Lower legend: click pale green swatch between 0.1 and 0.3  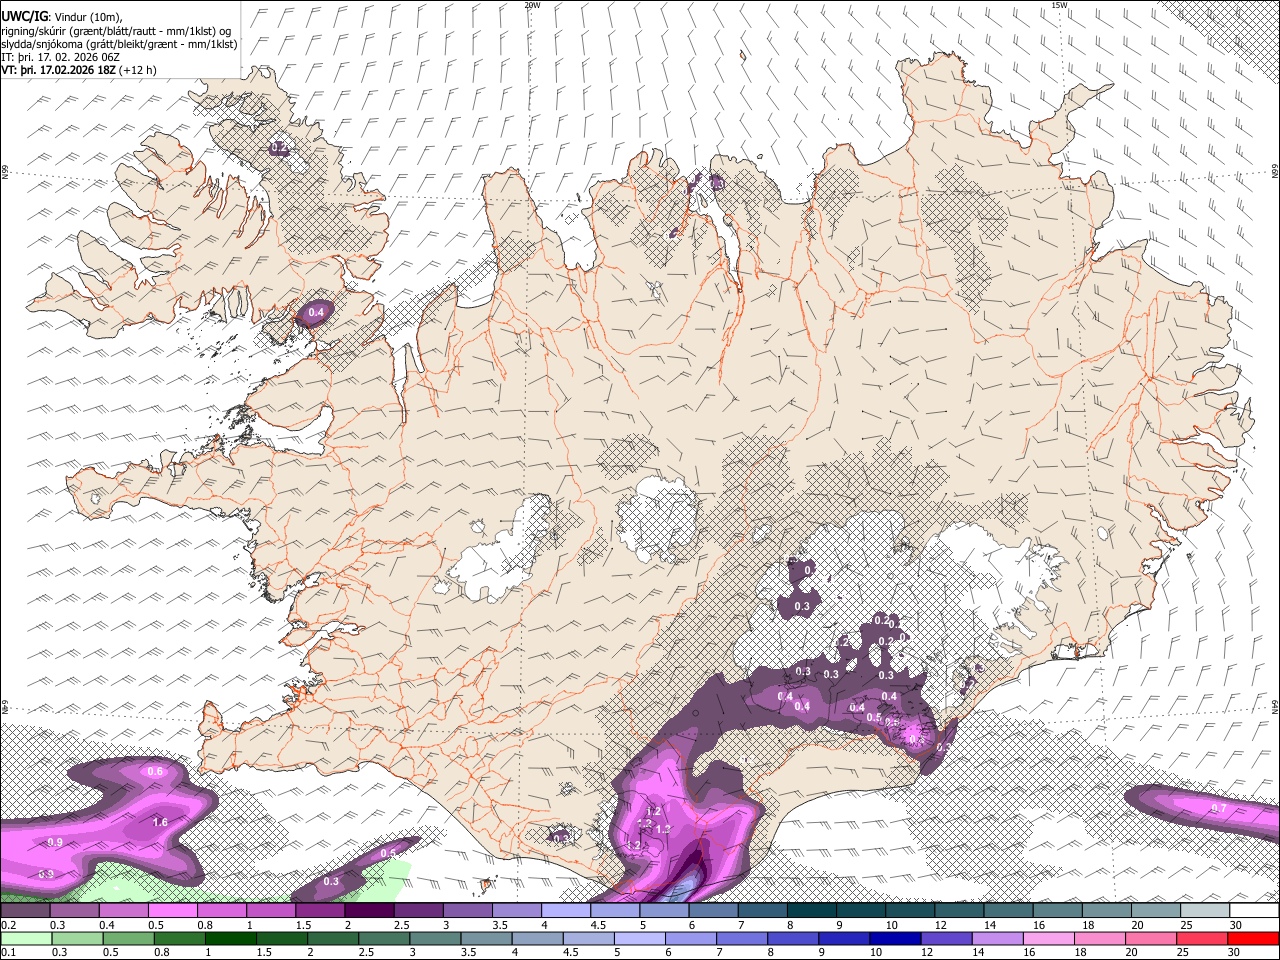25,938
